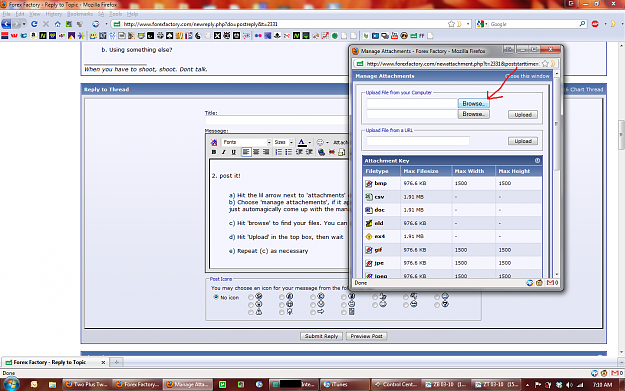Image resolution: width=625 pixels, height=391 pixels.
Task: Open Firefox from the taskbar Two Plus Two button
Action: tap(86, 384)
